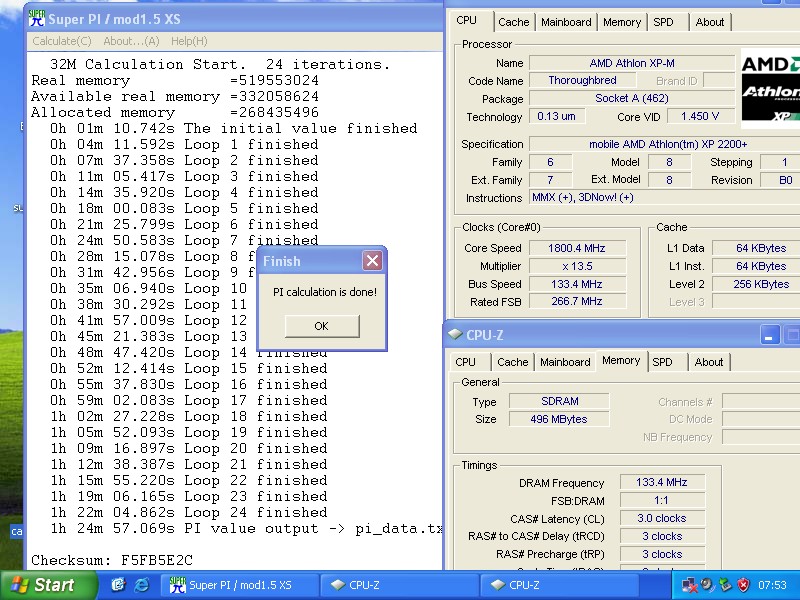The width and height of the screenshot is (800, 600).
Task: Open Super PI Calculate(C) menu
Action: tap(62, 41)
